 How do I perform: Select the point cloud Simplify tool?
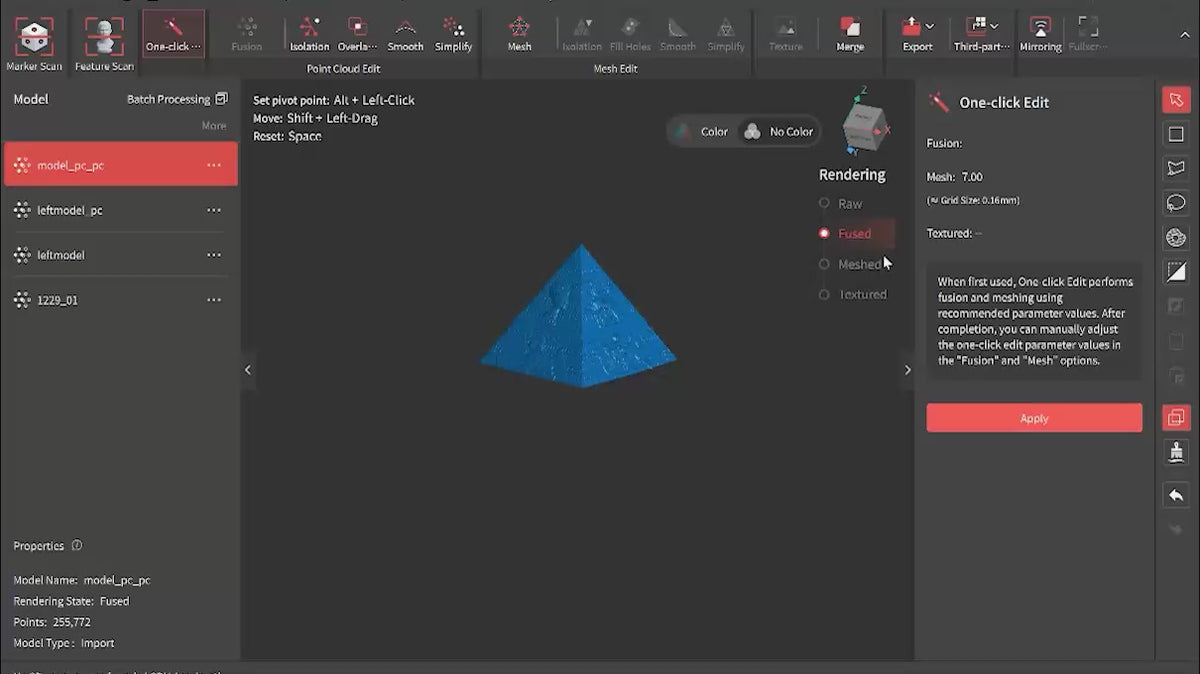pos(453,34)
